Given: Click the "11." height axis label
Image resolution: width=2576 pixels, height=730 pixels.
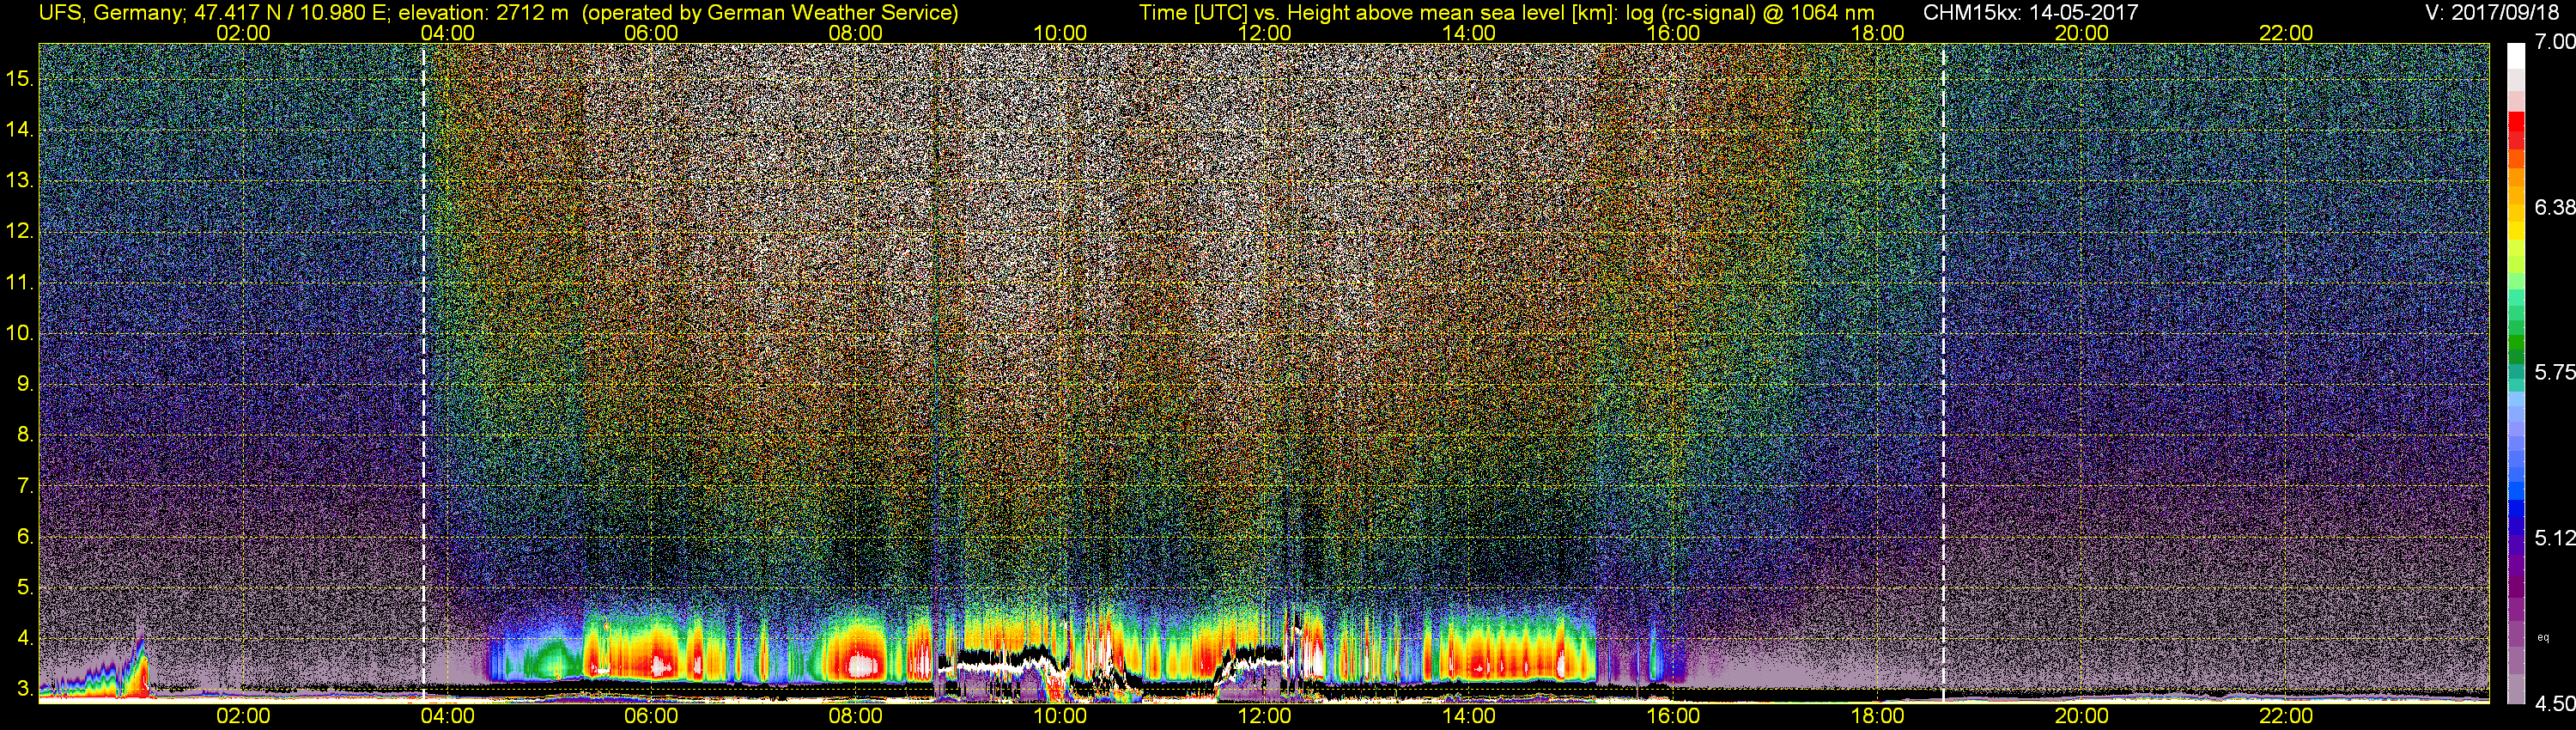Looking at the screenshot, I should (20, 282).
